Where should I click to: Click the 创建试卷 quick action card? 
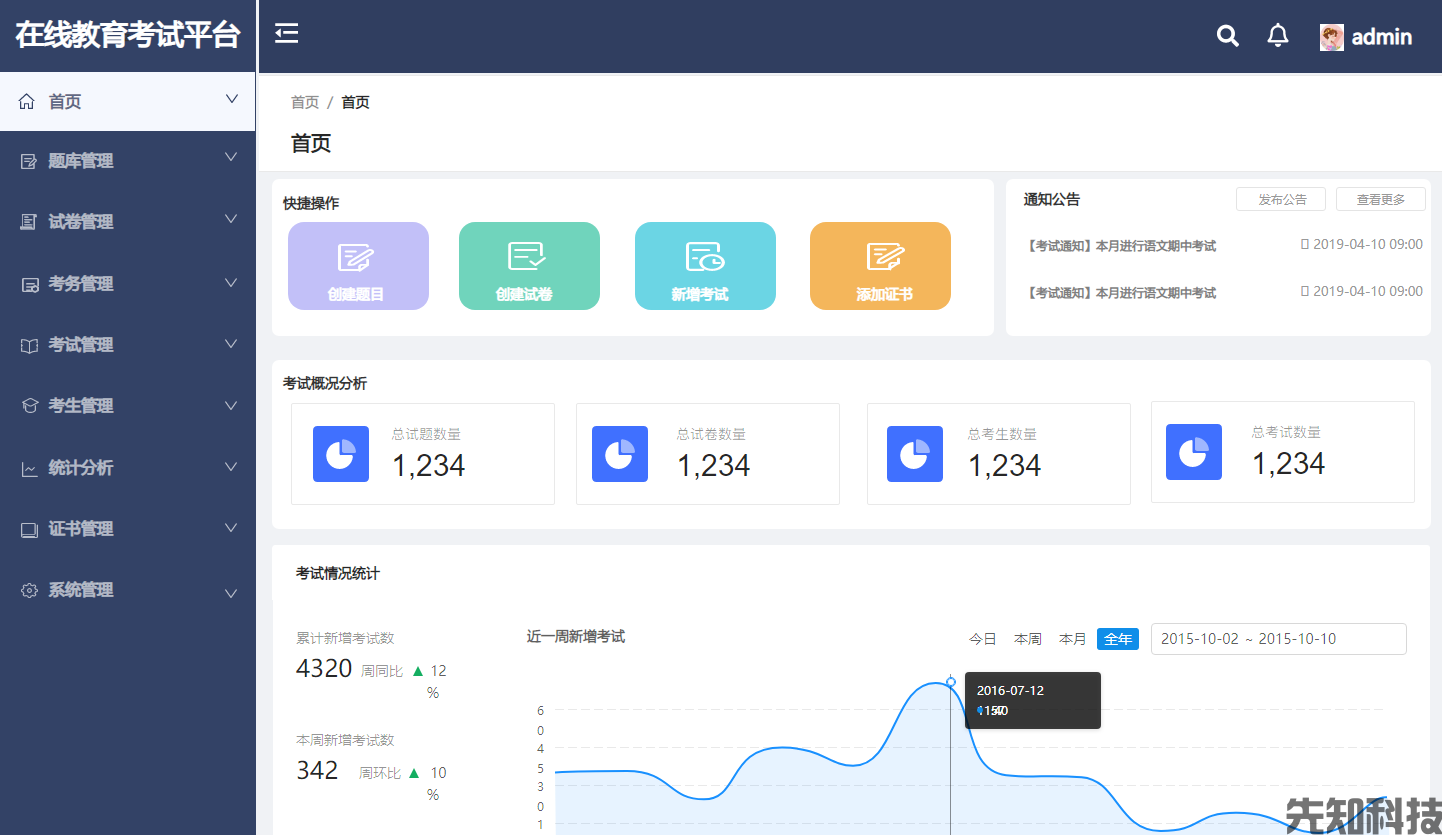pos(529,266)
